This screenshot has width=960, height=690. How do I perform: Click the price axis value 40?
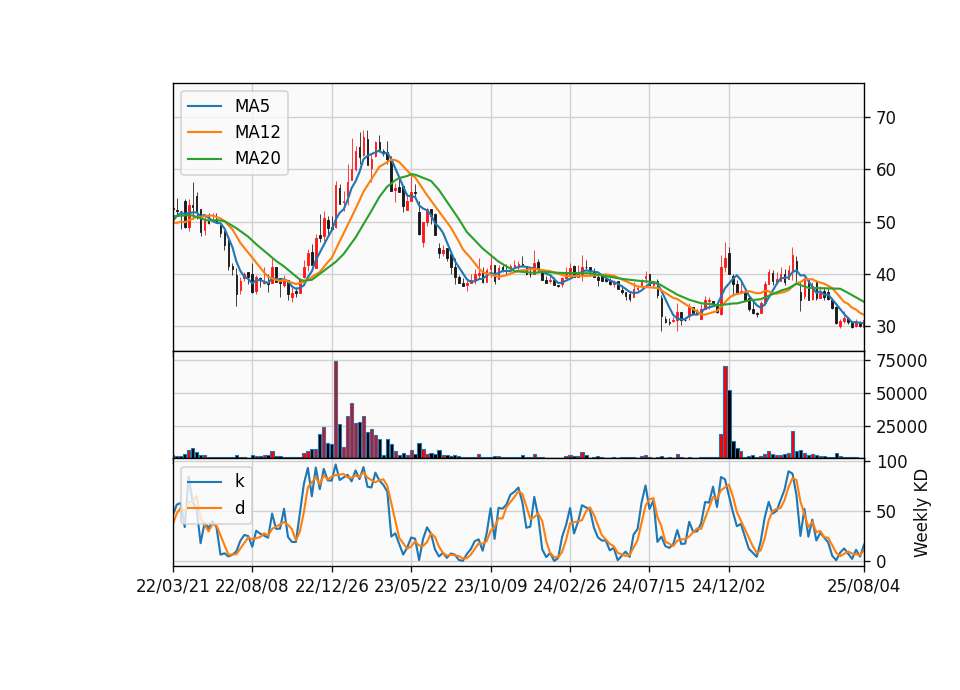coord(885,275)
